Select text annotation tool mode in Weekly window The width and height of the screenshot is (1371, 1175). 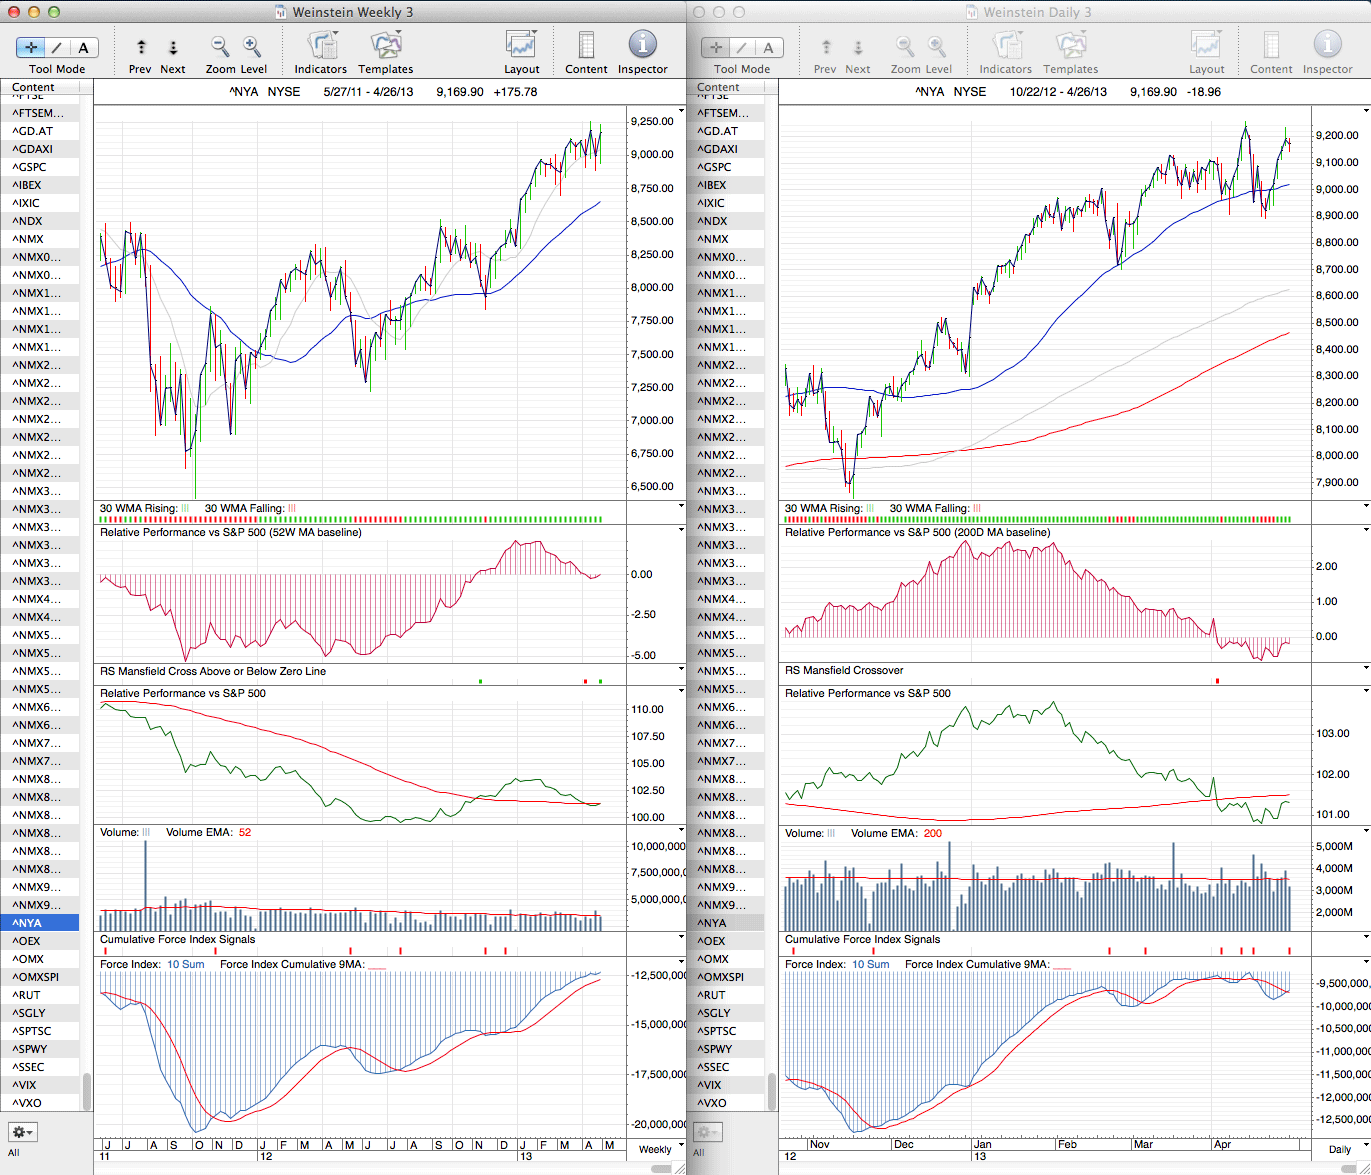click(x=83, y=47)
